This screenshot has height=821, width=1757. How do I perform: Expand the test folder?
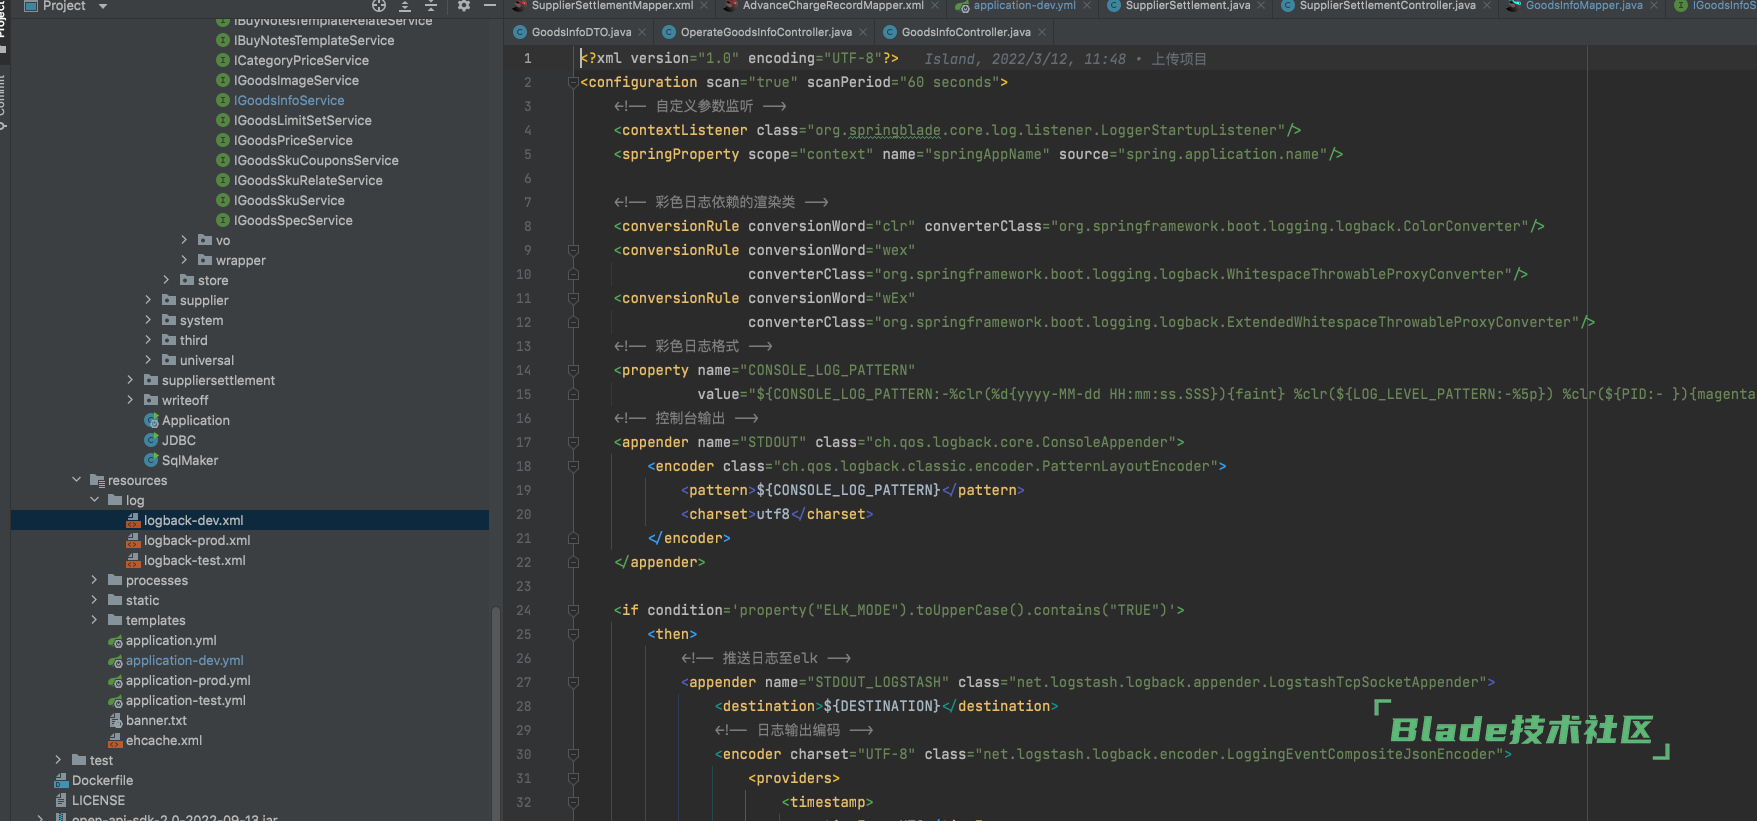[x=58, y=760]
